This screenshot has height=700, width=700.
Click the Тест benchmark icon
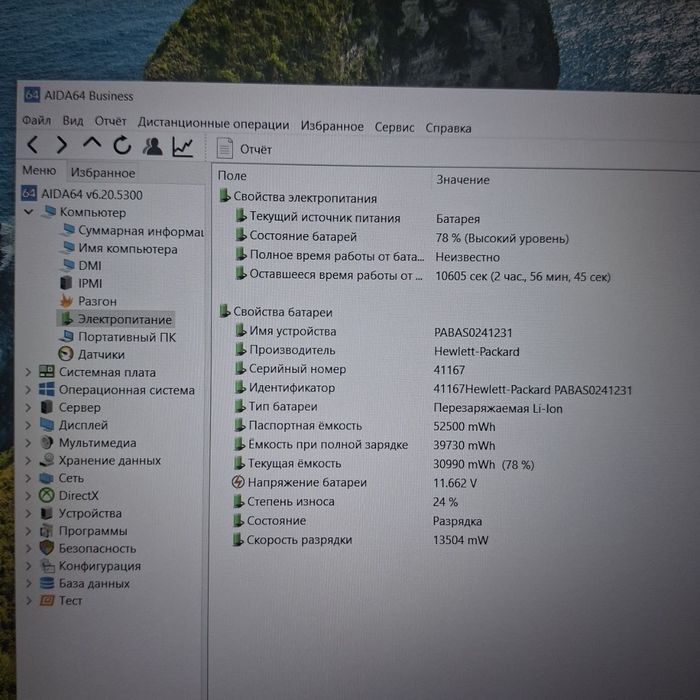pyautogui.click(x=46, y=600)
